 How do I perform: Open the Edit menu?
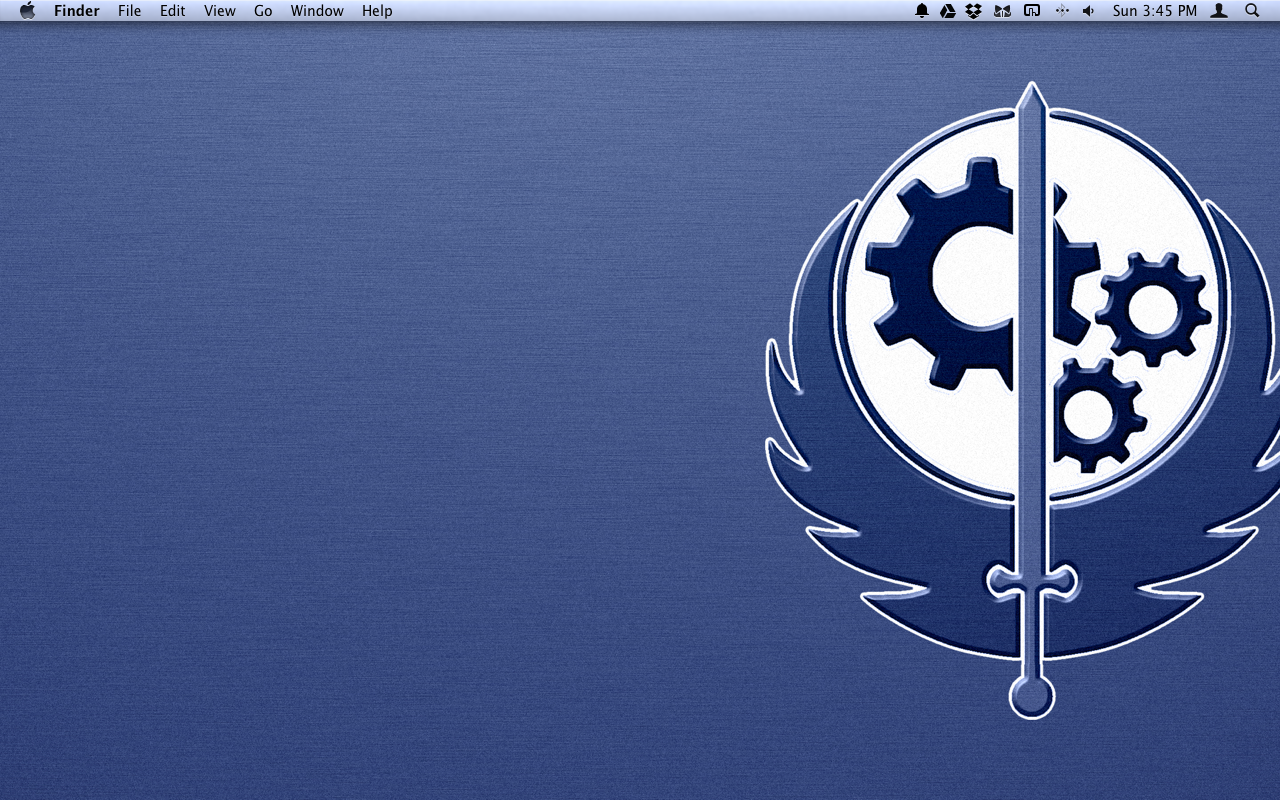[173, 11]
